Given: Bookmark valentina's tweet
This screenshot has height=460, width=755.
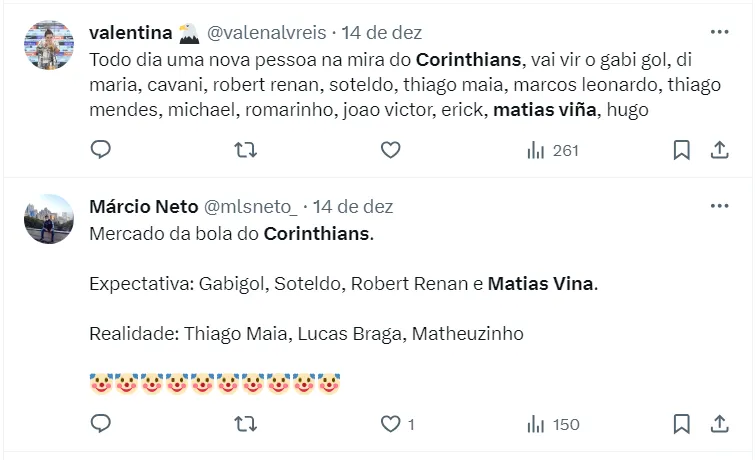Looking at the screenshot, I should pyautogui.click(x=681, y=150).
